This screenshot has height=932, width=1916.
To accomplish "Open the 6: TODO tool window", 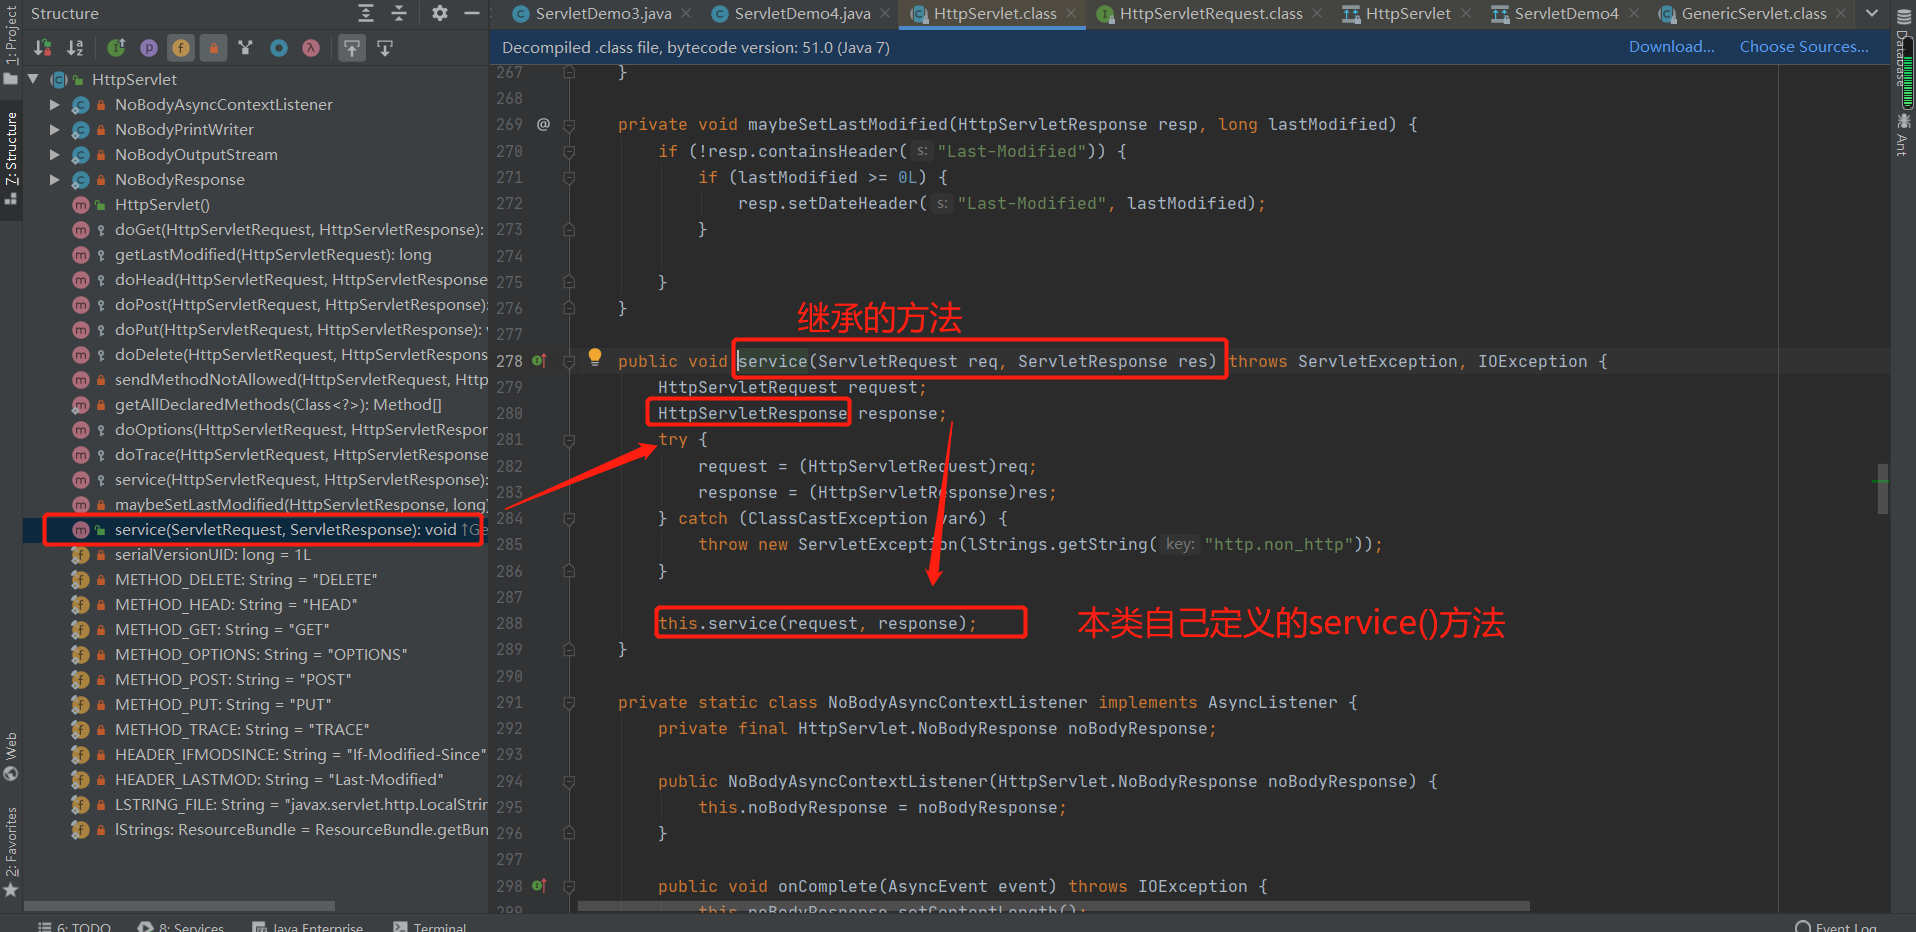I will [x=74, y=925].
